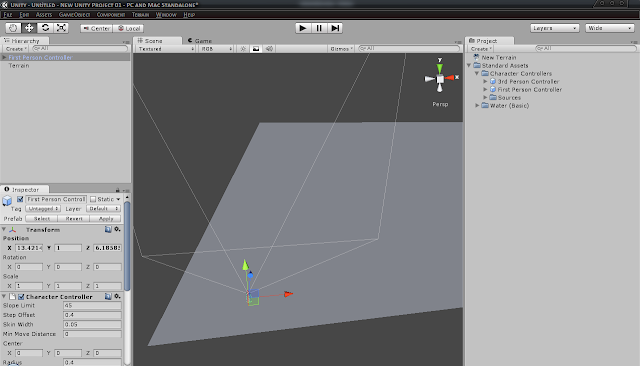Open the File menu
The image size is (640, 366).
coord(8,15)
